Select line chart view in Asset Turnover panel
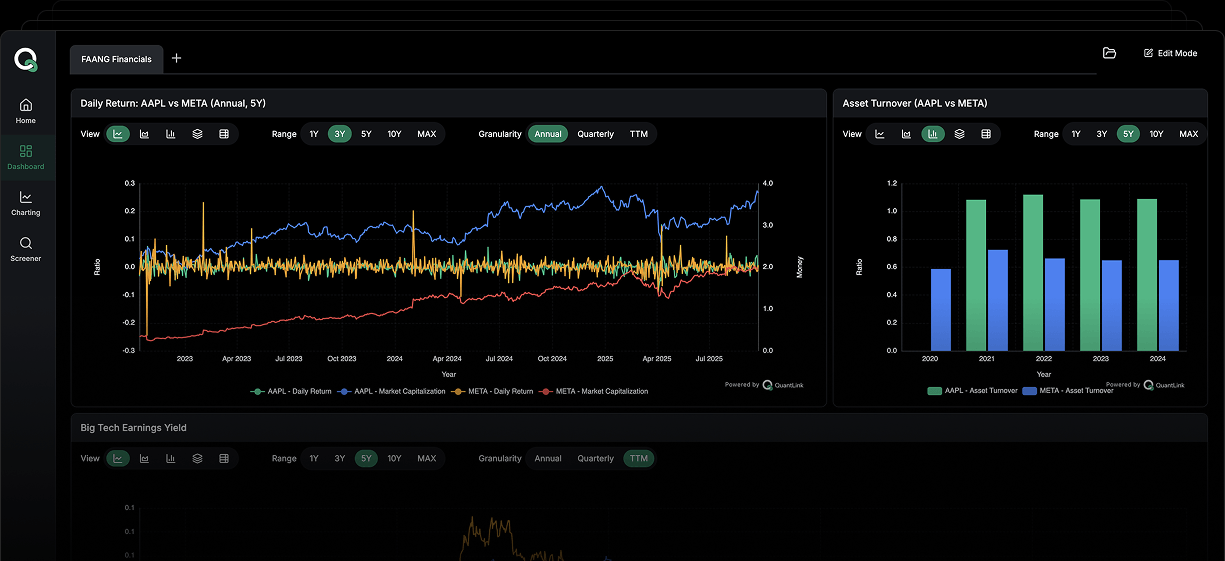1225x561 pixels. [880, 134]
